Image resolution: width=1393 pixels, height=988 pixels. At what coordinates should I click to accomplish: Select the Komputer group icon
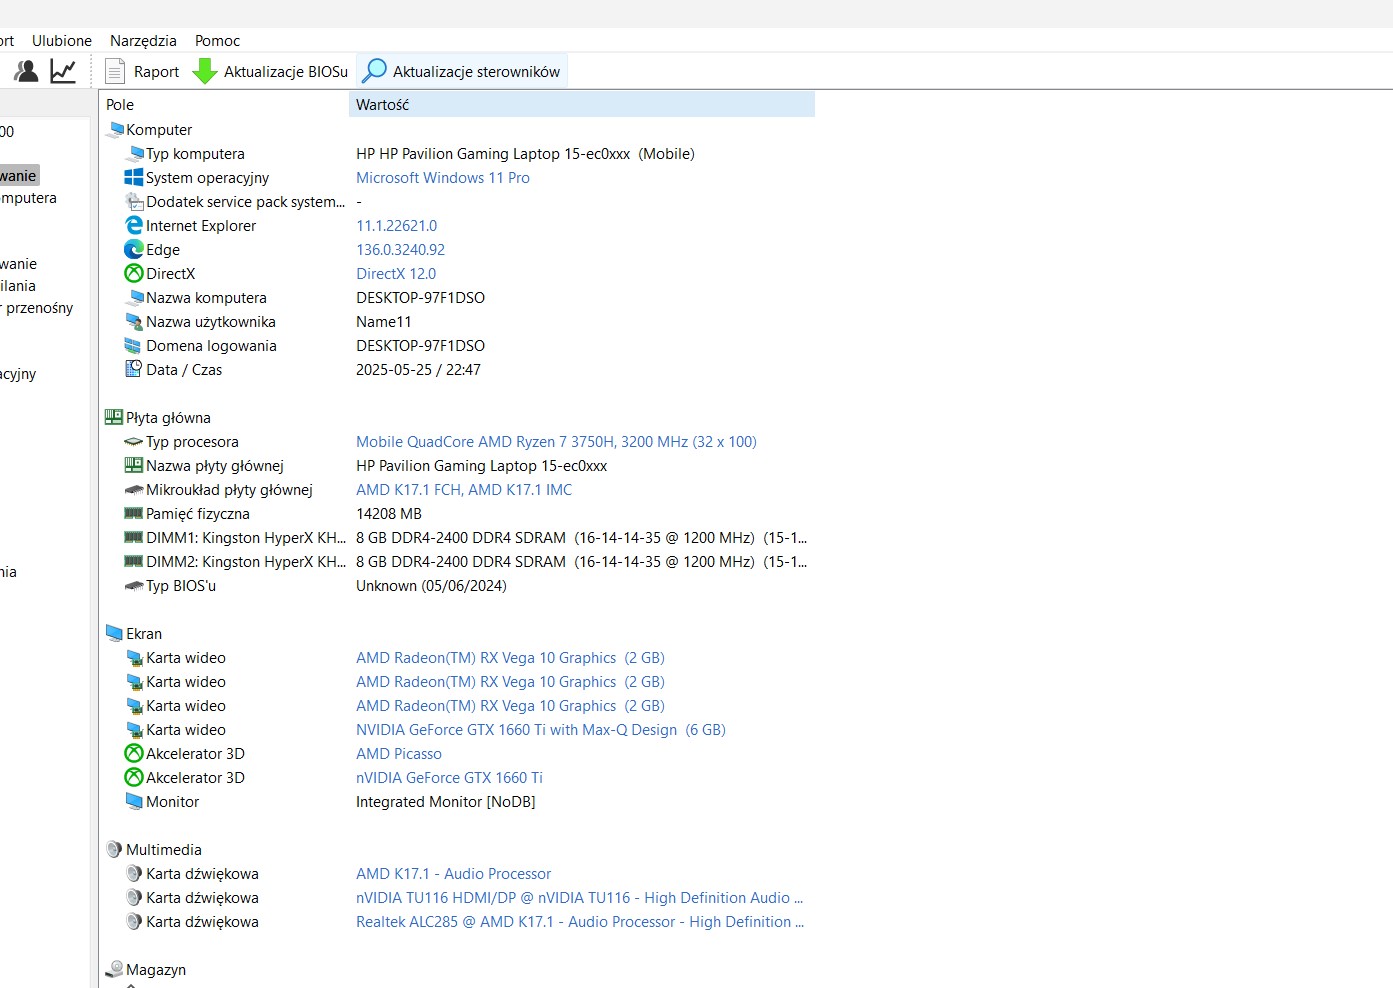click(x=115, y=130)
